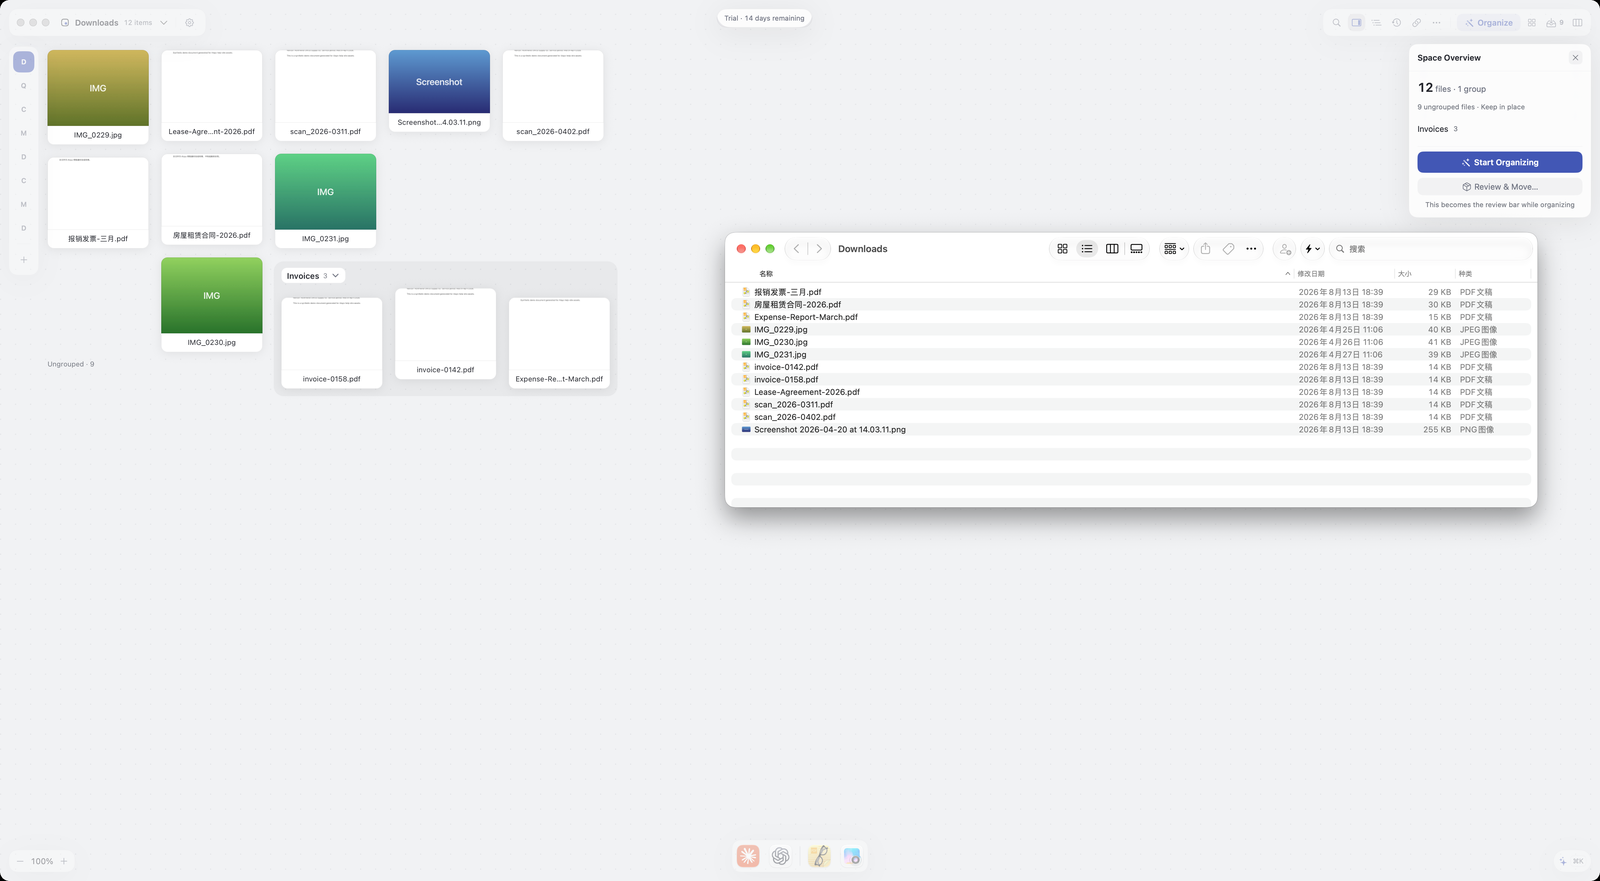The height and width of the screenshot is (881, 1600).
Task: Select the Screenshot png thumbnail on canvas
Action: click(439, 90)
